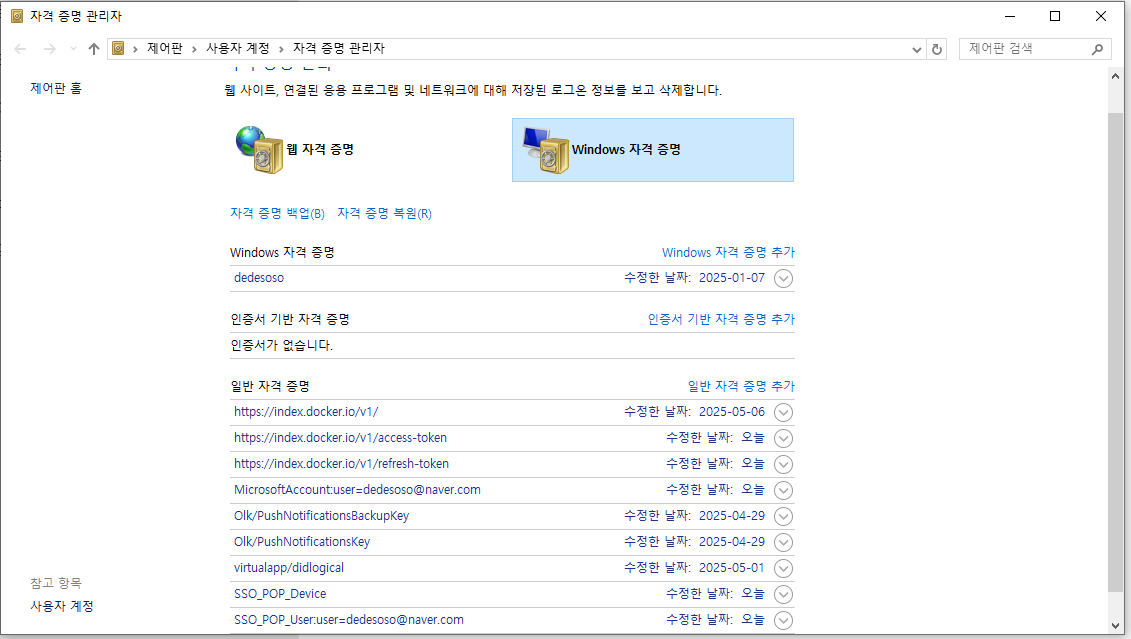Viewport: 1131px width, 639px height.
Task: Click the back navigation arrow
Action: click(20, 49)
